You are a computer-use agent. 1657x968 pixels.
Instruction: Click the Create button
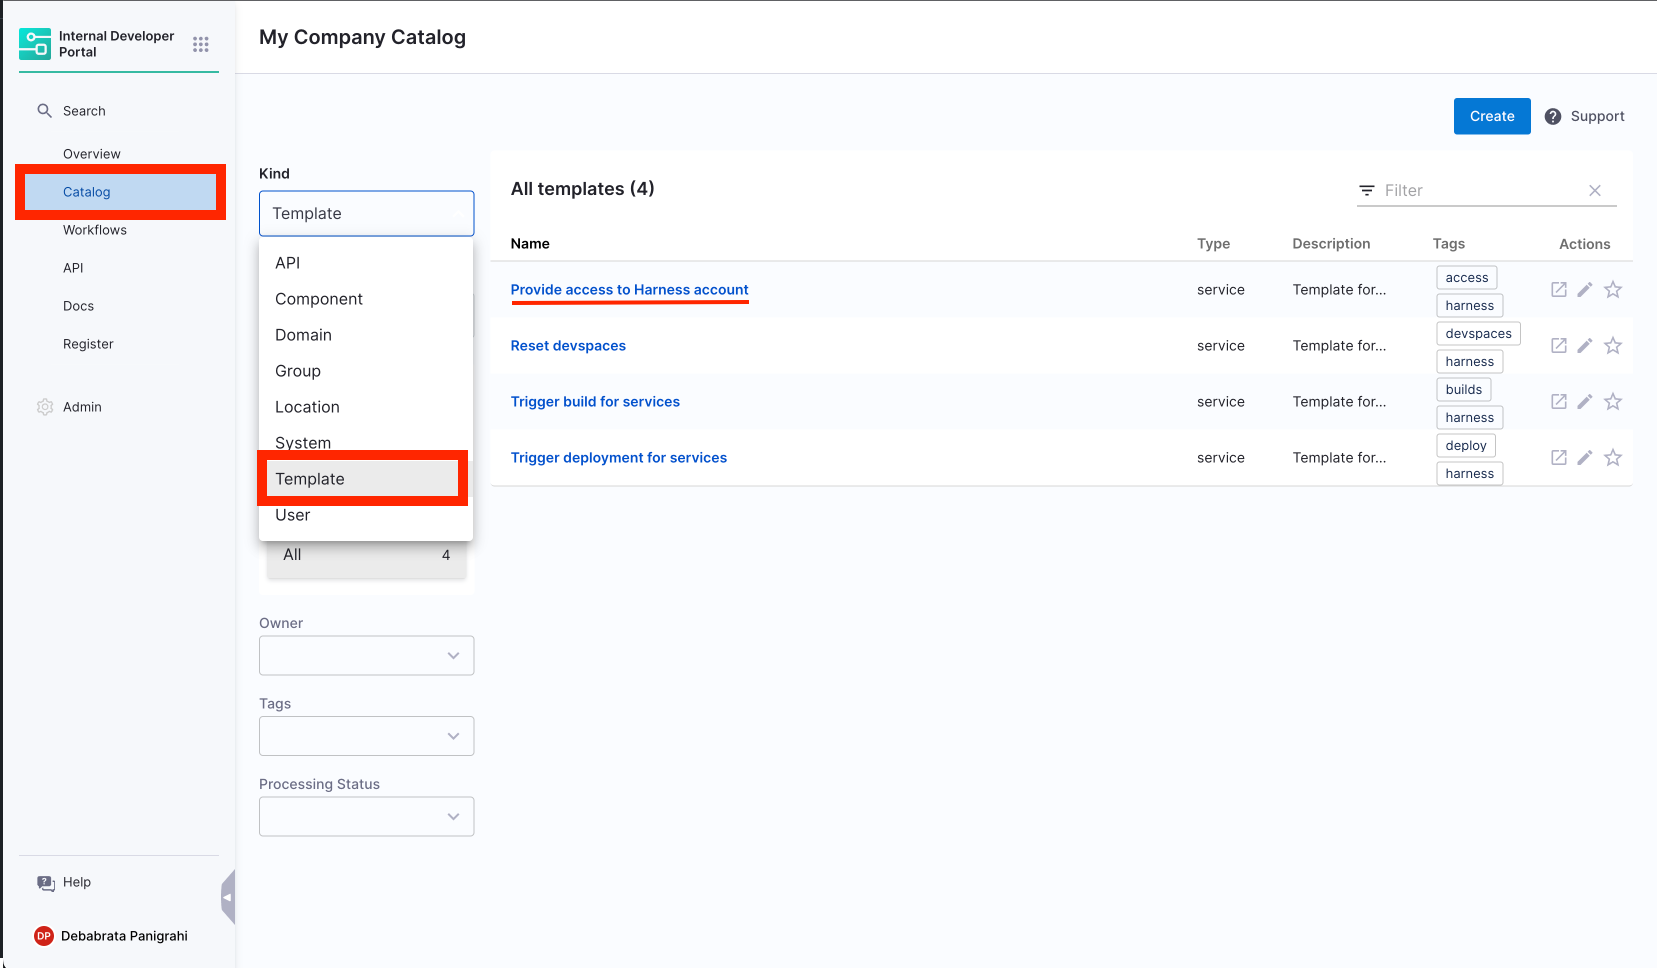point(1491,116)
